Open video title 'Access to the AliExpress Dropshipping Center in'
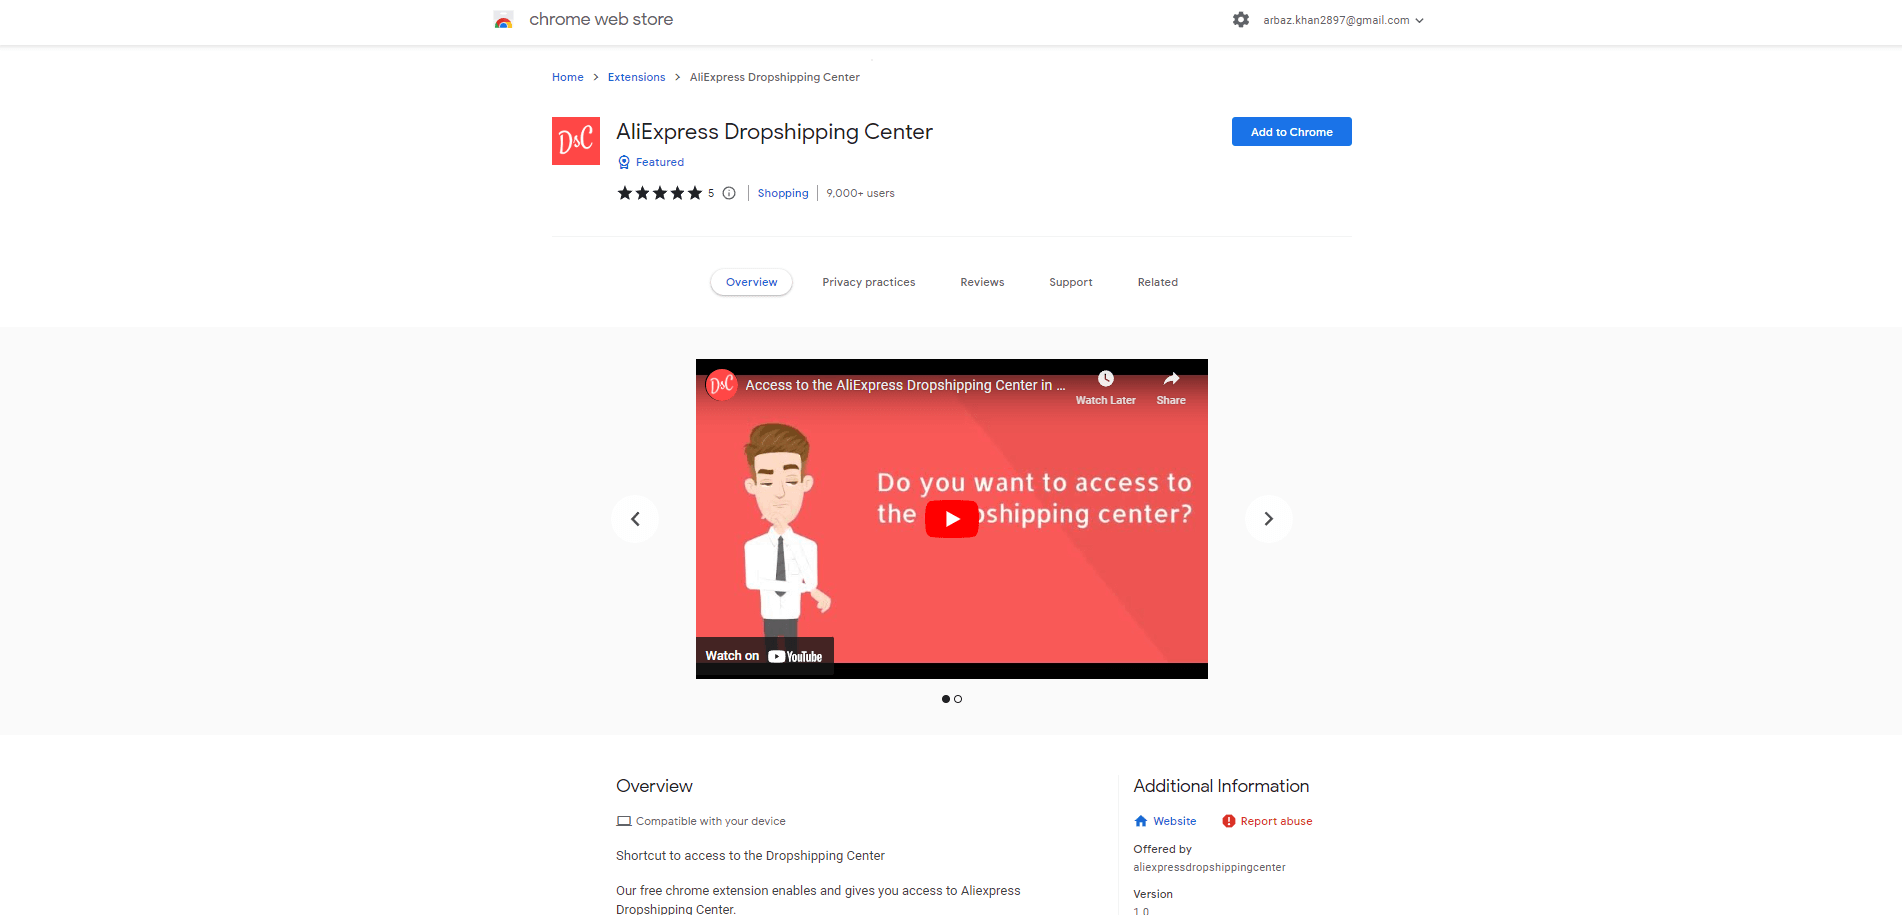The width and height of the screenshot is (1902, 915). [905, 385]
